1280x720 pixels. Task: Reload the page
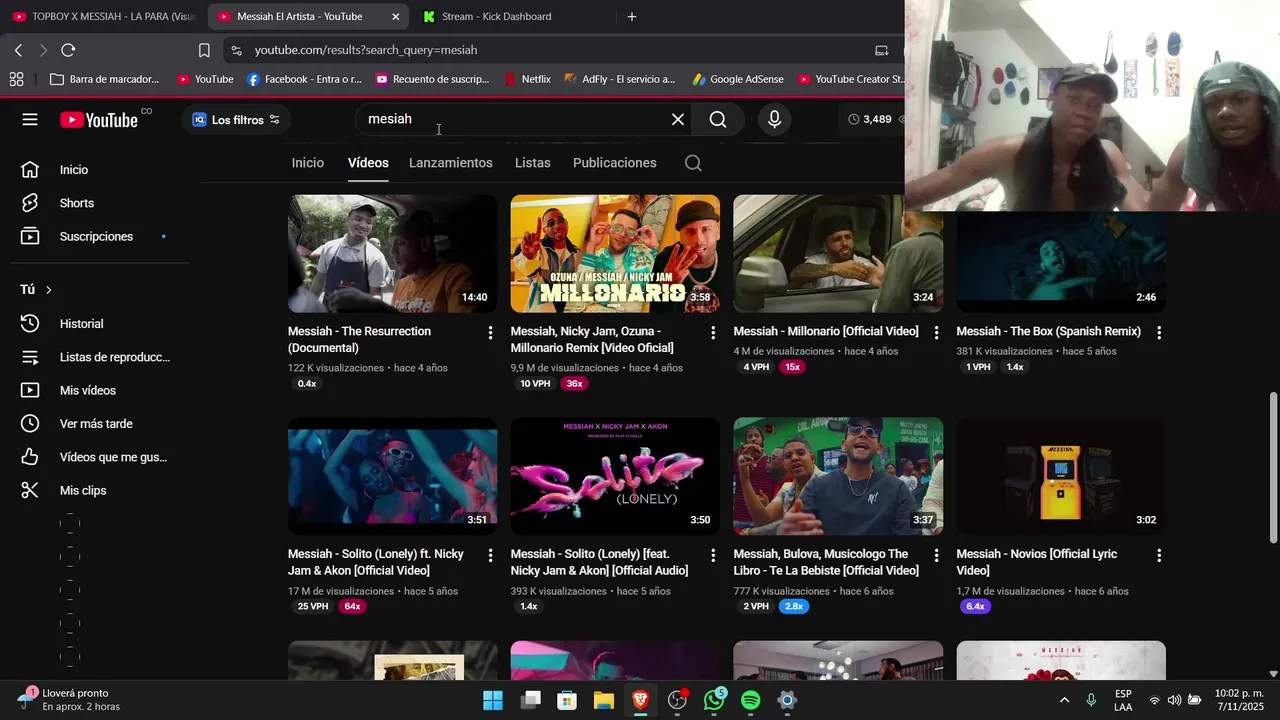68,50
